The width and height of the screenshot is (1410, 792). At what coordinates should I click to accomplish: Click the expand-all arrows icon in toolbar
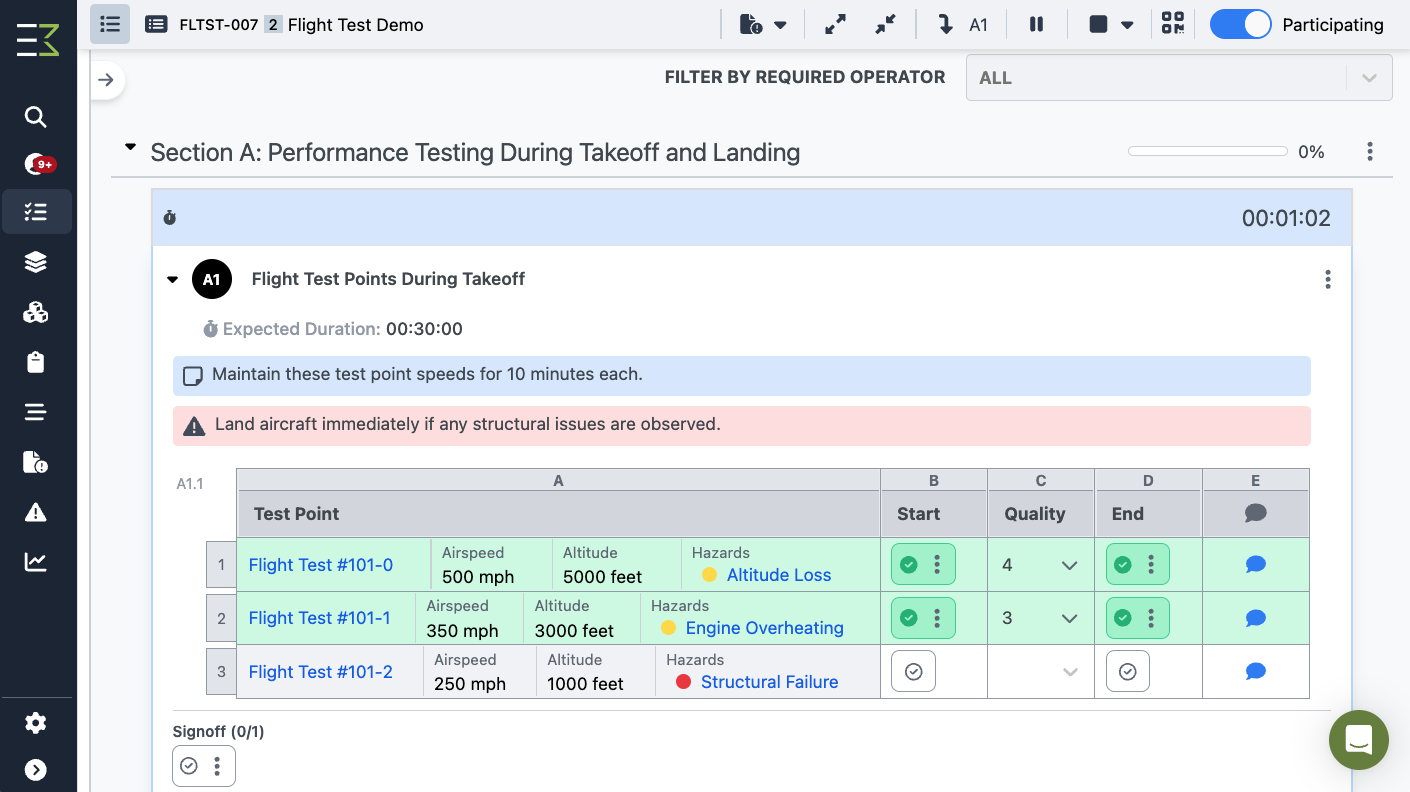tap(835, 24)
